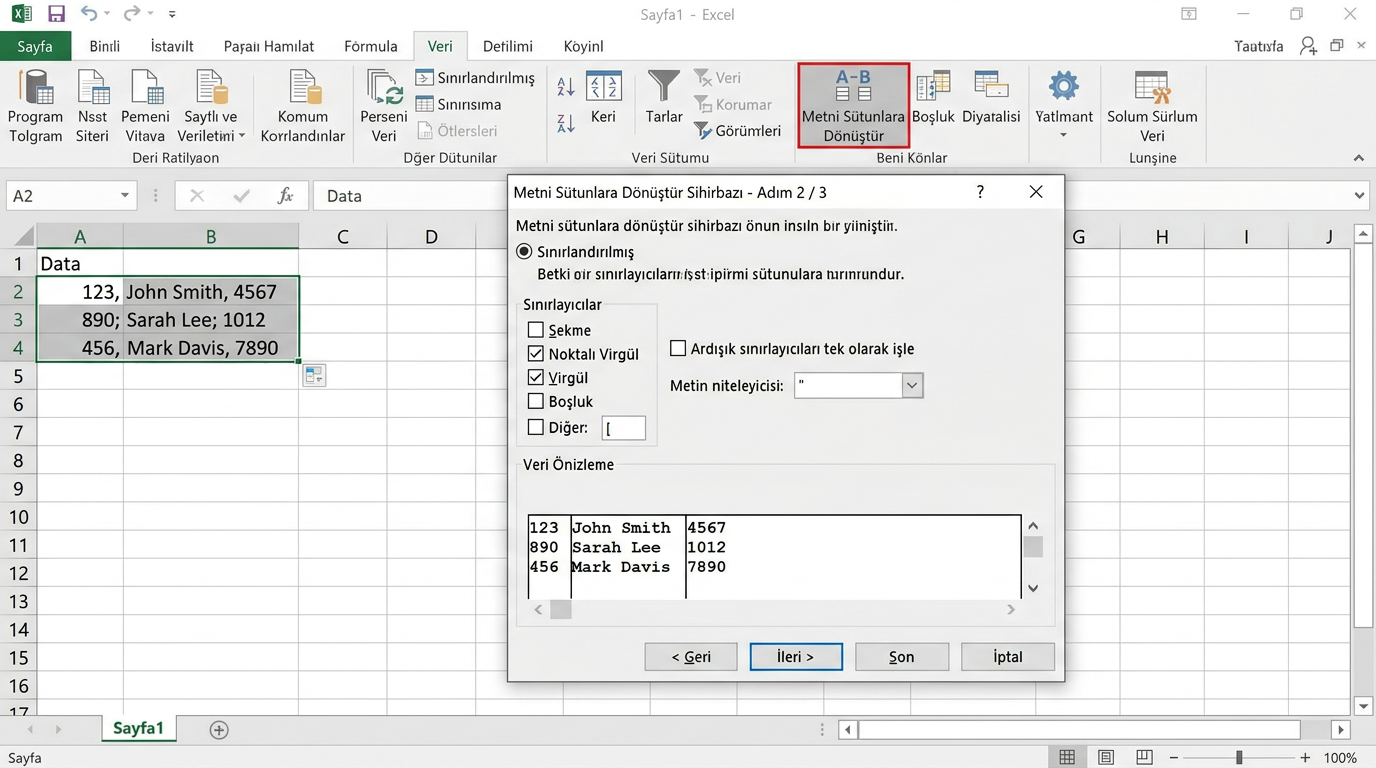Open the dialog help question mark
Screen dimensions: 1376x768
[x=980, y=192]
